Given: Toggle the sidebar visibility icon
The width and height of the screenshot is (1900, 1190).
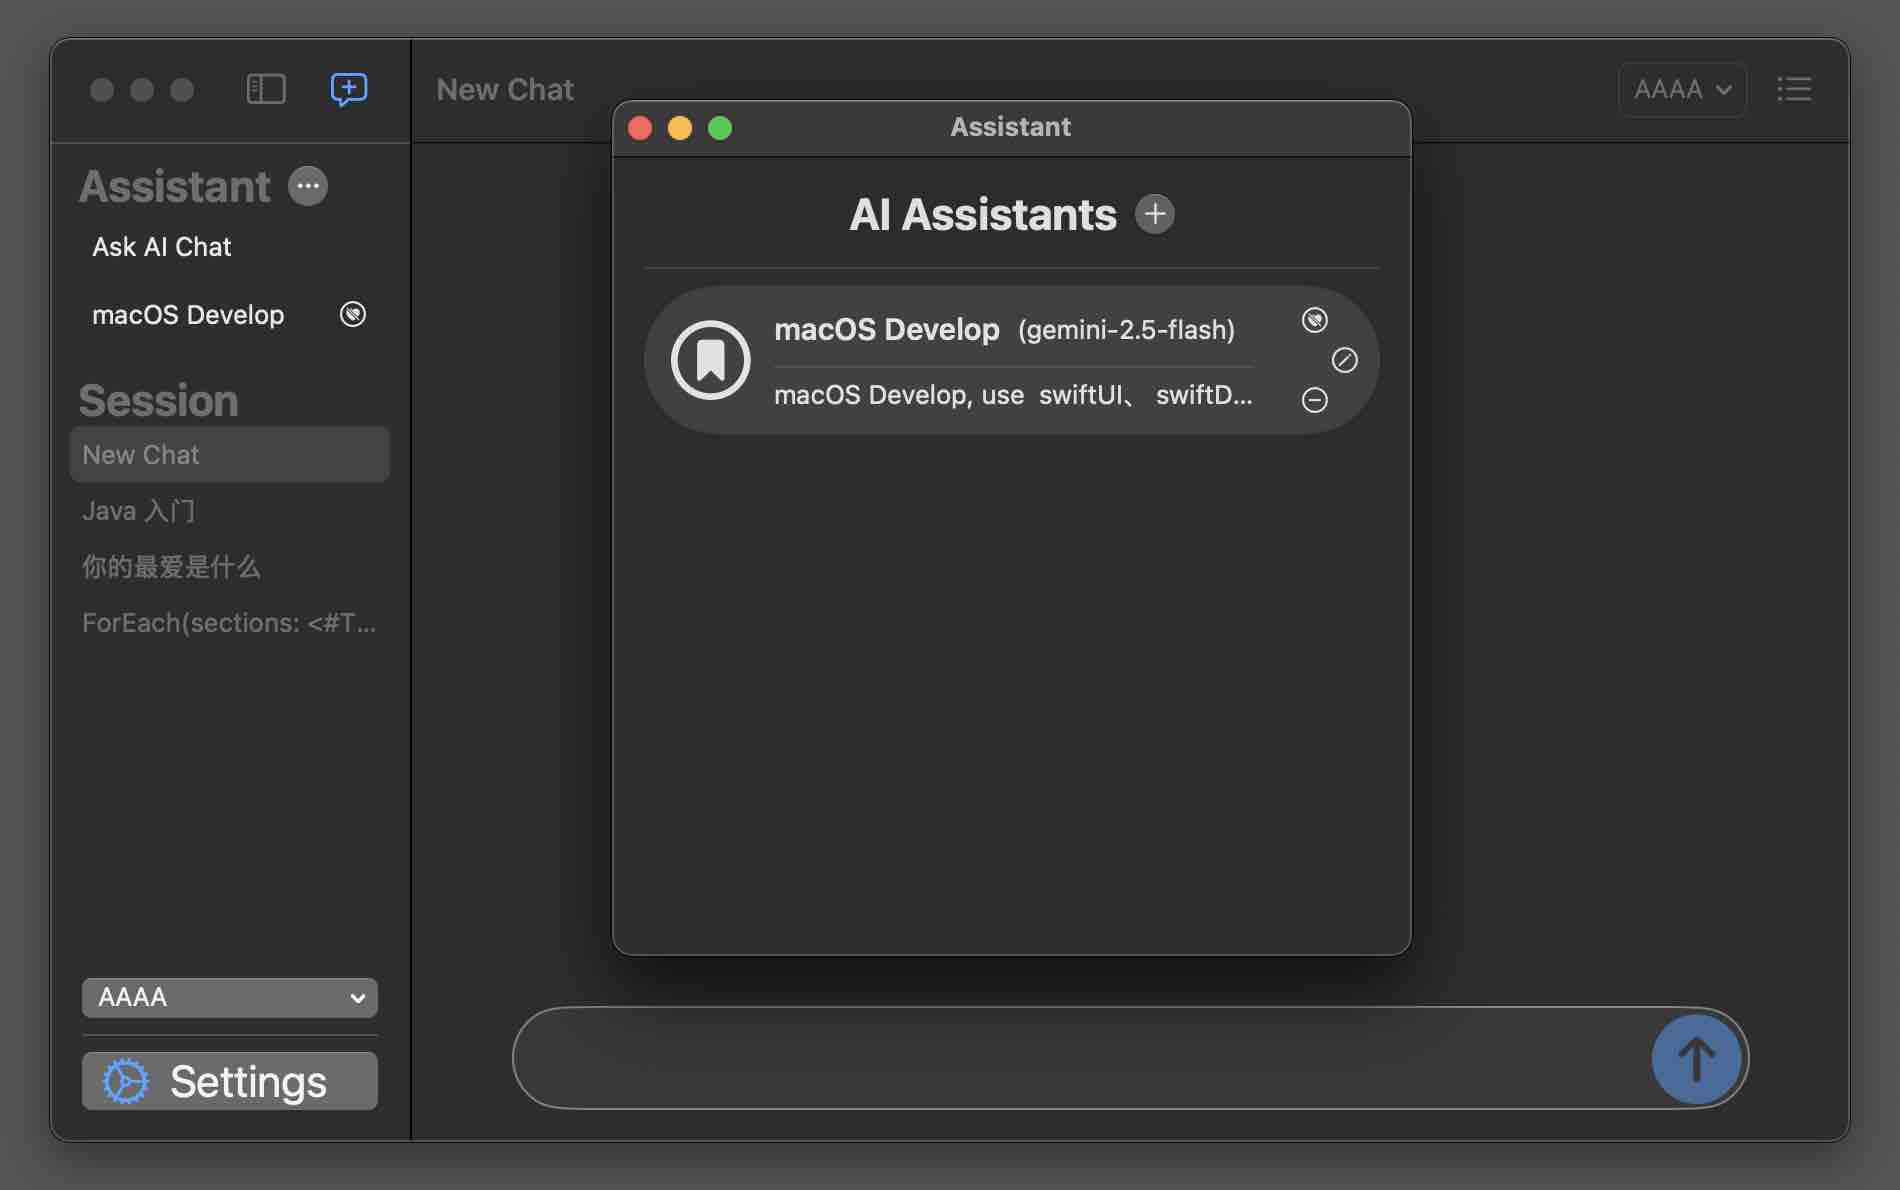Looking at the screenshot, I should pyautogui.click(x=265, y=89).
